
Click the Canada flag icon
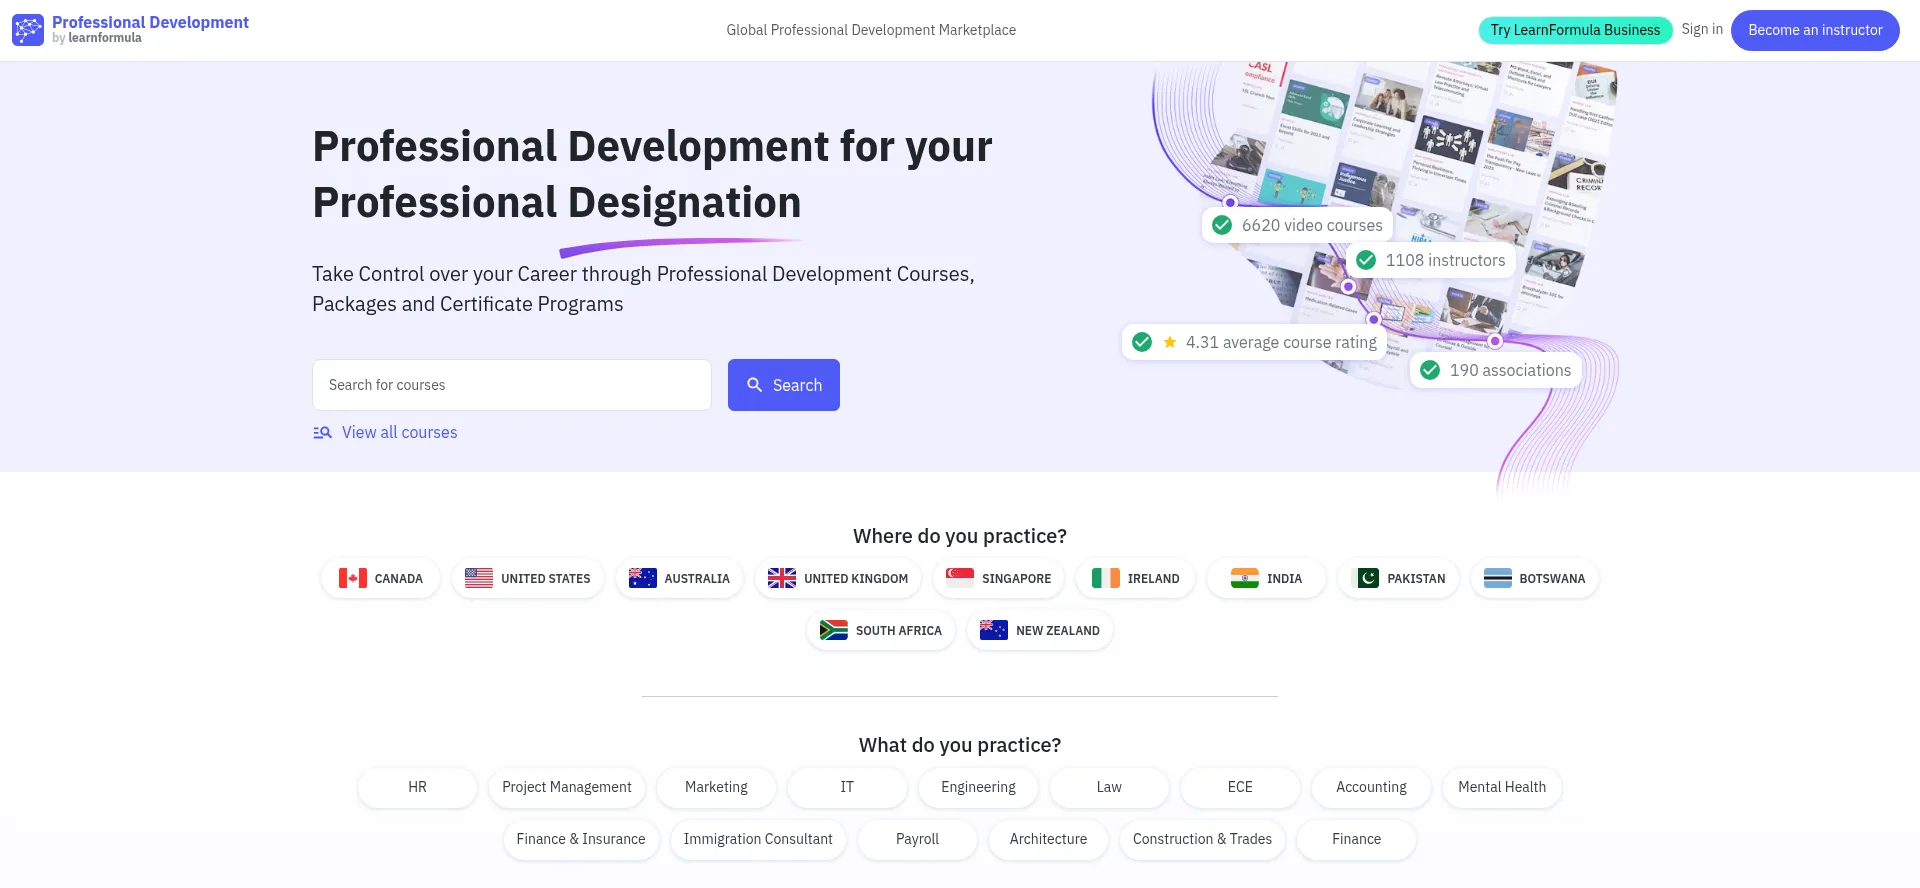(352, 578)
